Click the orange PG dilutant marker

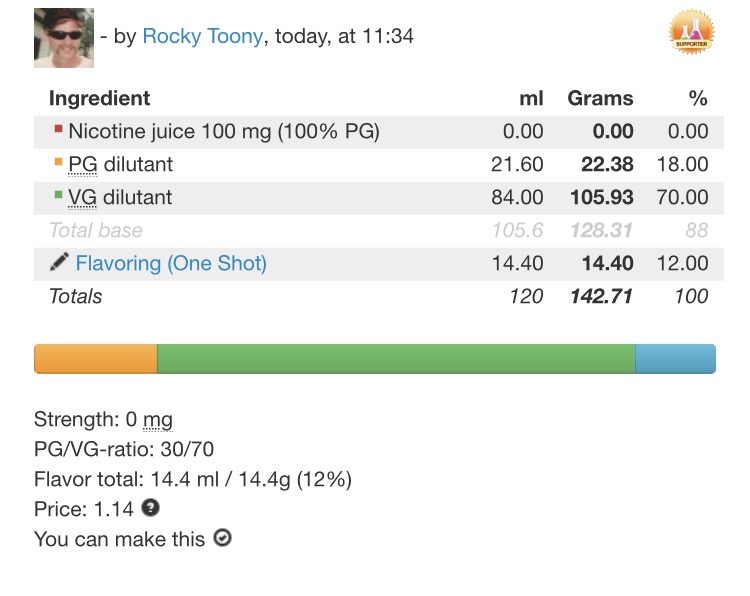[x=58, y=162]
